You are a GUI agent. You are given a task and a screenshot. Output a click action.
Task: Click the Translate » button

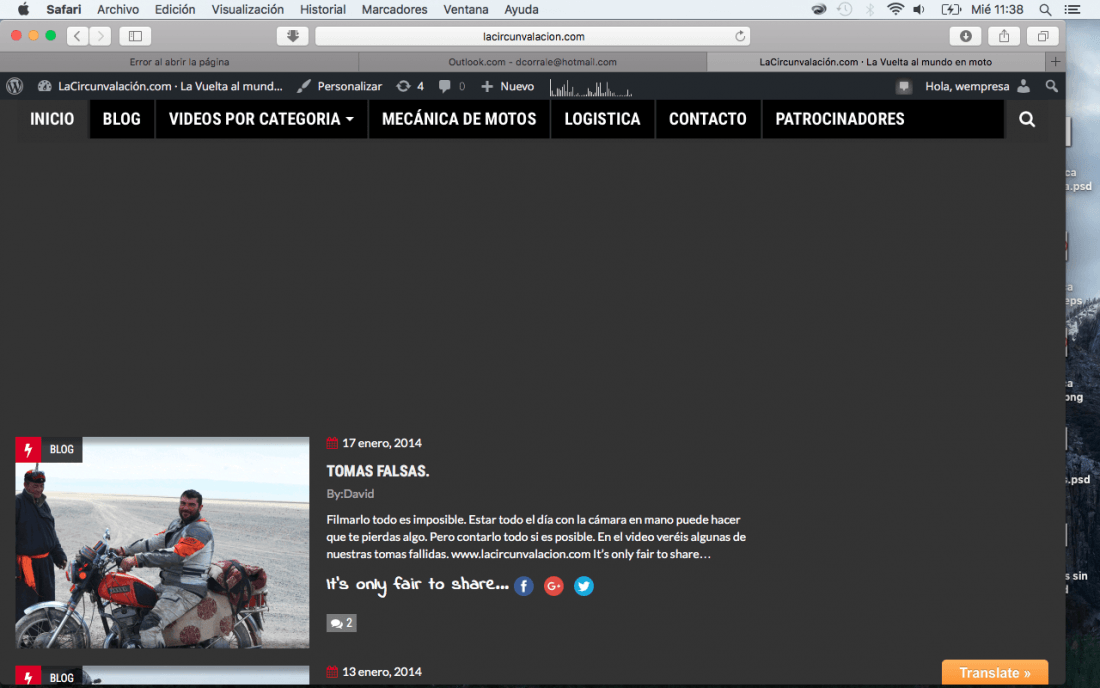(995, 673)
